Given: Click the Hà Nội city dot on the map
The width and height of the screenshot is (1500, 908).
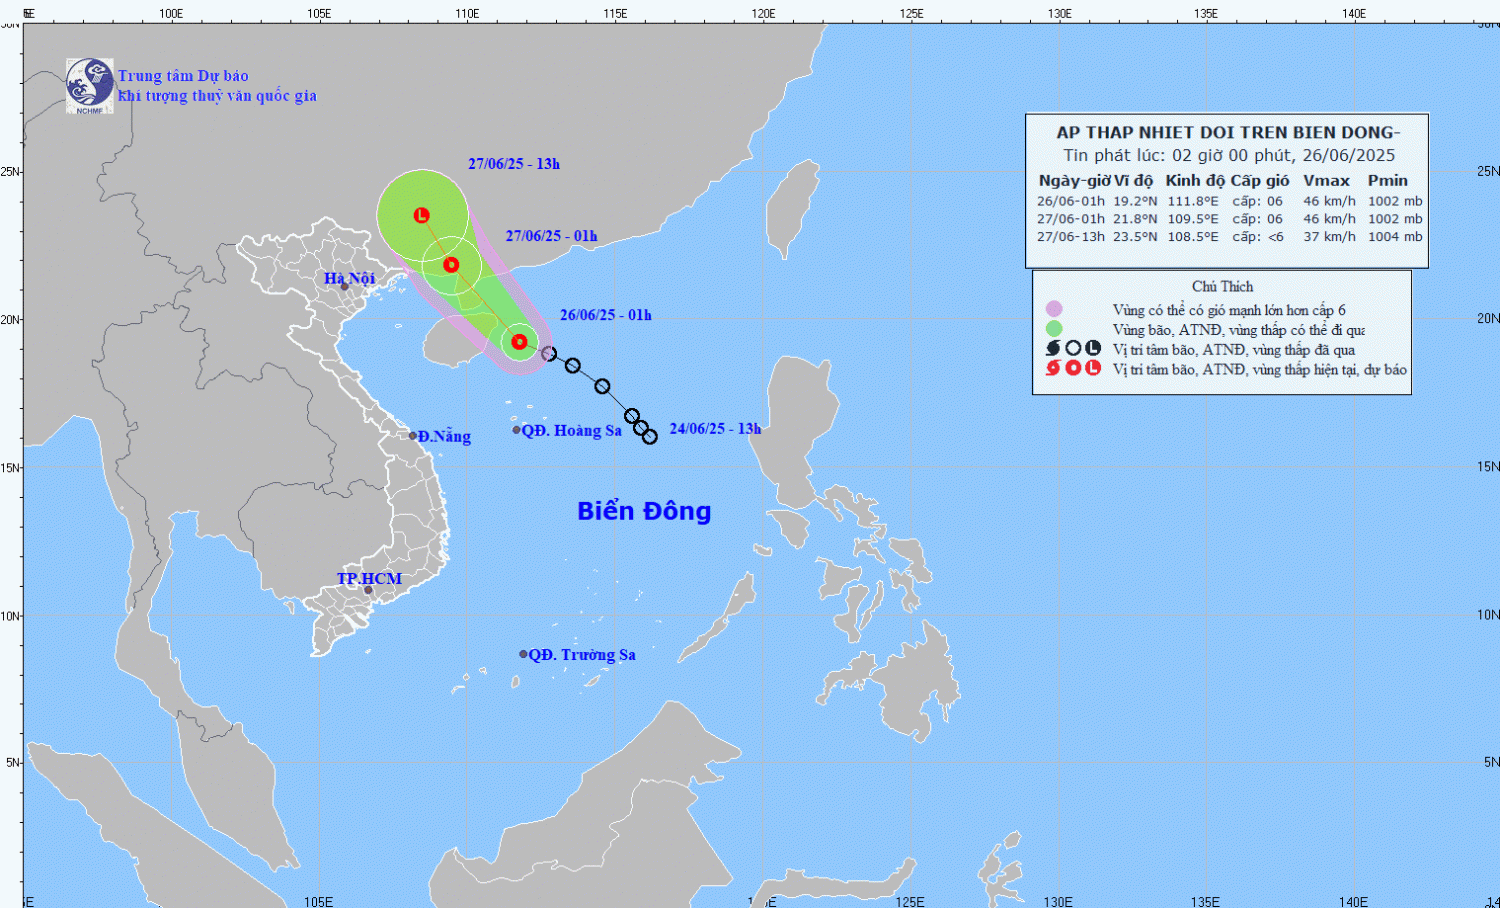Looking at the screenshot, I should pos(344,287).
